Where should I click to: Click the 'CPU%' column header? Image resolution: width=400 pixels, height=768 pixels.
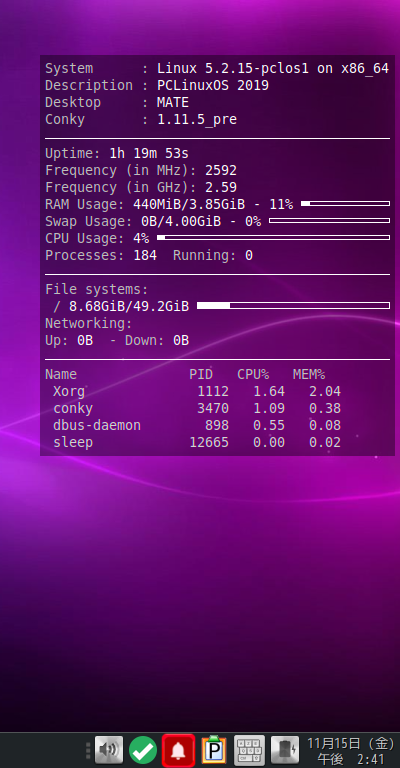[253, 375]
